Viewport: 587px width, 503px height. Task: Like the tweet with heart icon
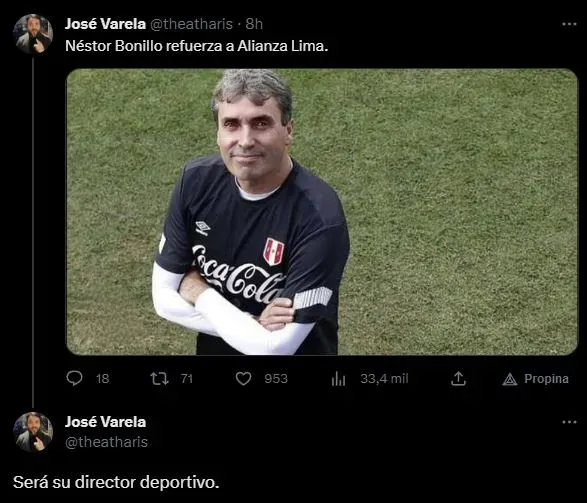tap(243, 378)
